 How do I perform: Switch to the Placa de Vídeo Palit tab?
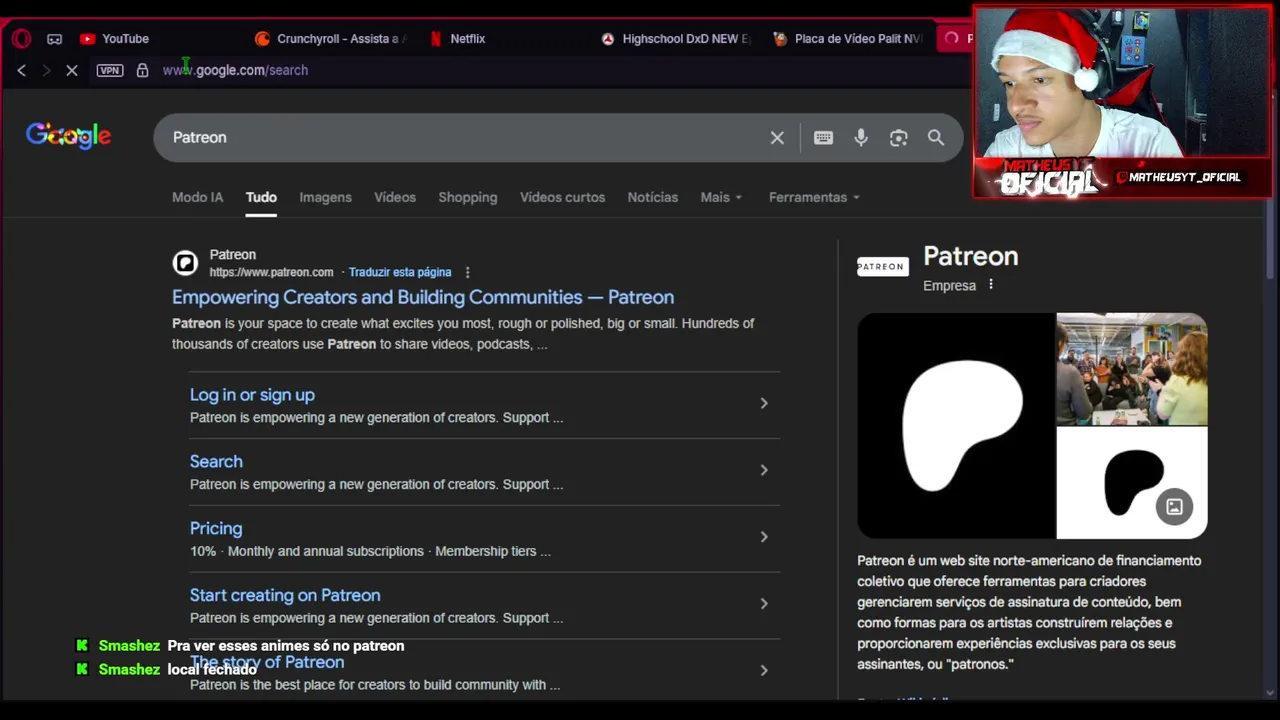pos(849,39)
